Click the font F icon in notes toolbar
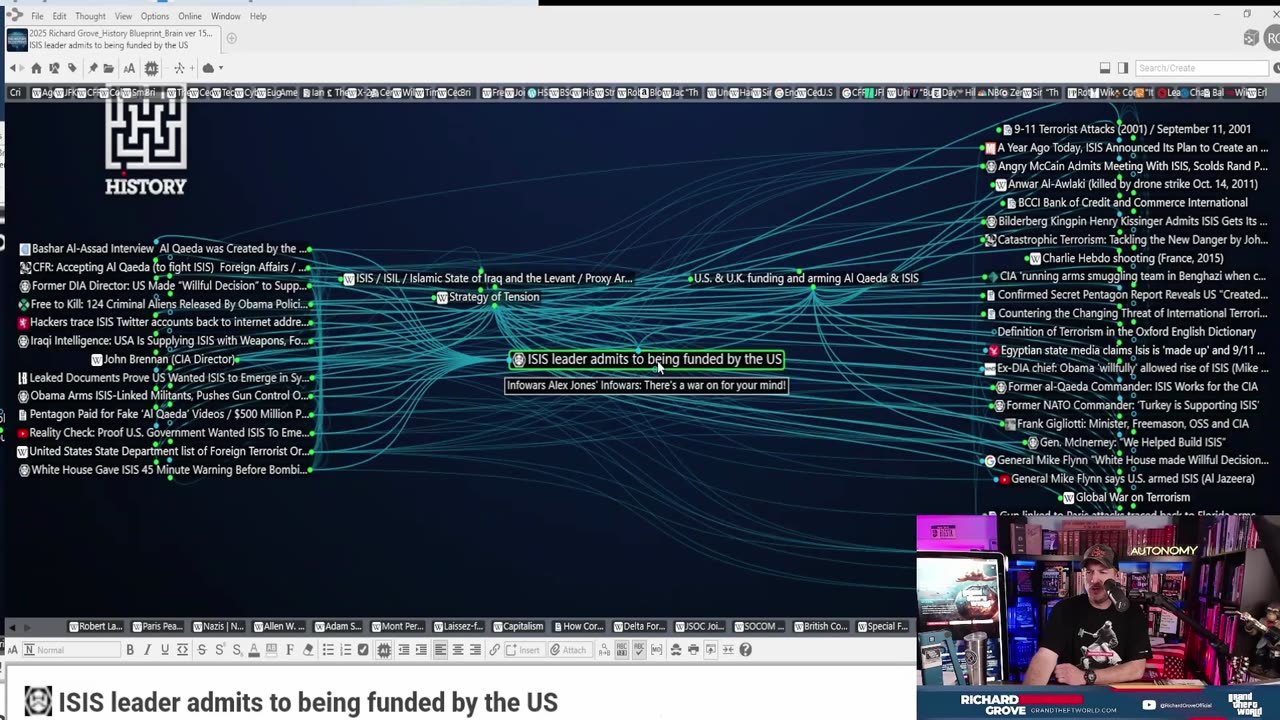 (x=290, y=650)
